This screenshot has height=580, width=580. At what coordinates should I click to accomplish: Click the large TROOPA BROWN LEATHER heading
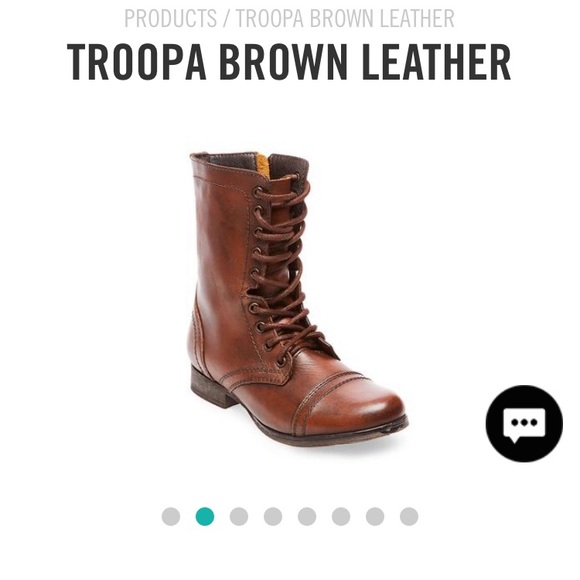(289, 62)
